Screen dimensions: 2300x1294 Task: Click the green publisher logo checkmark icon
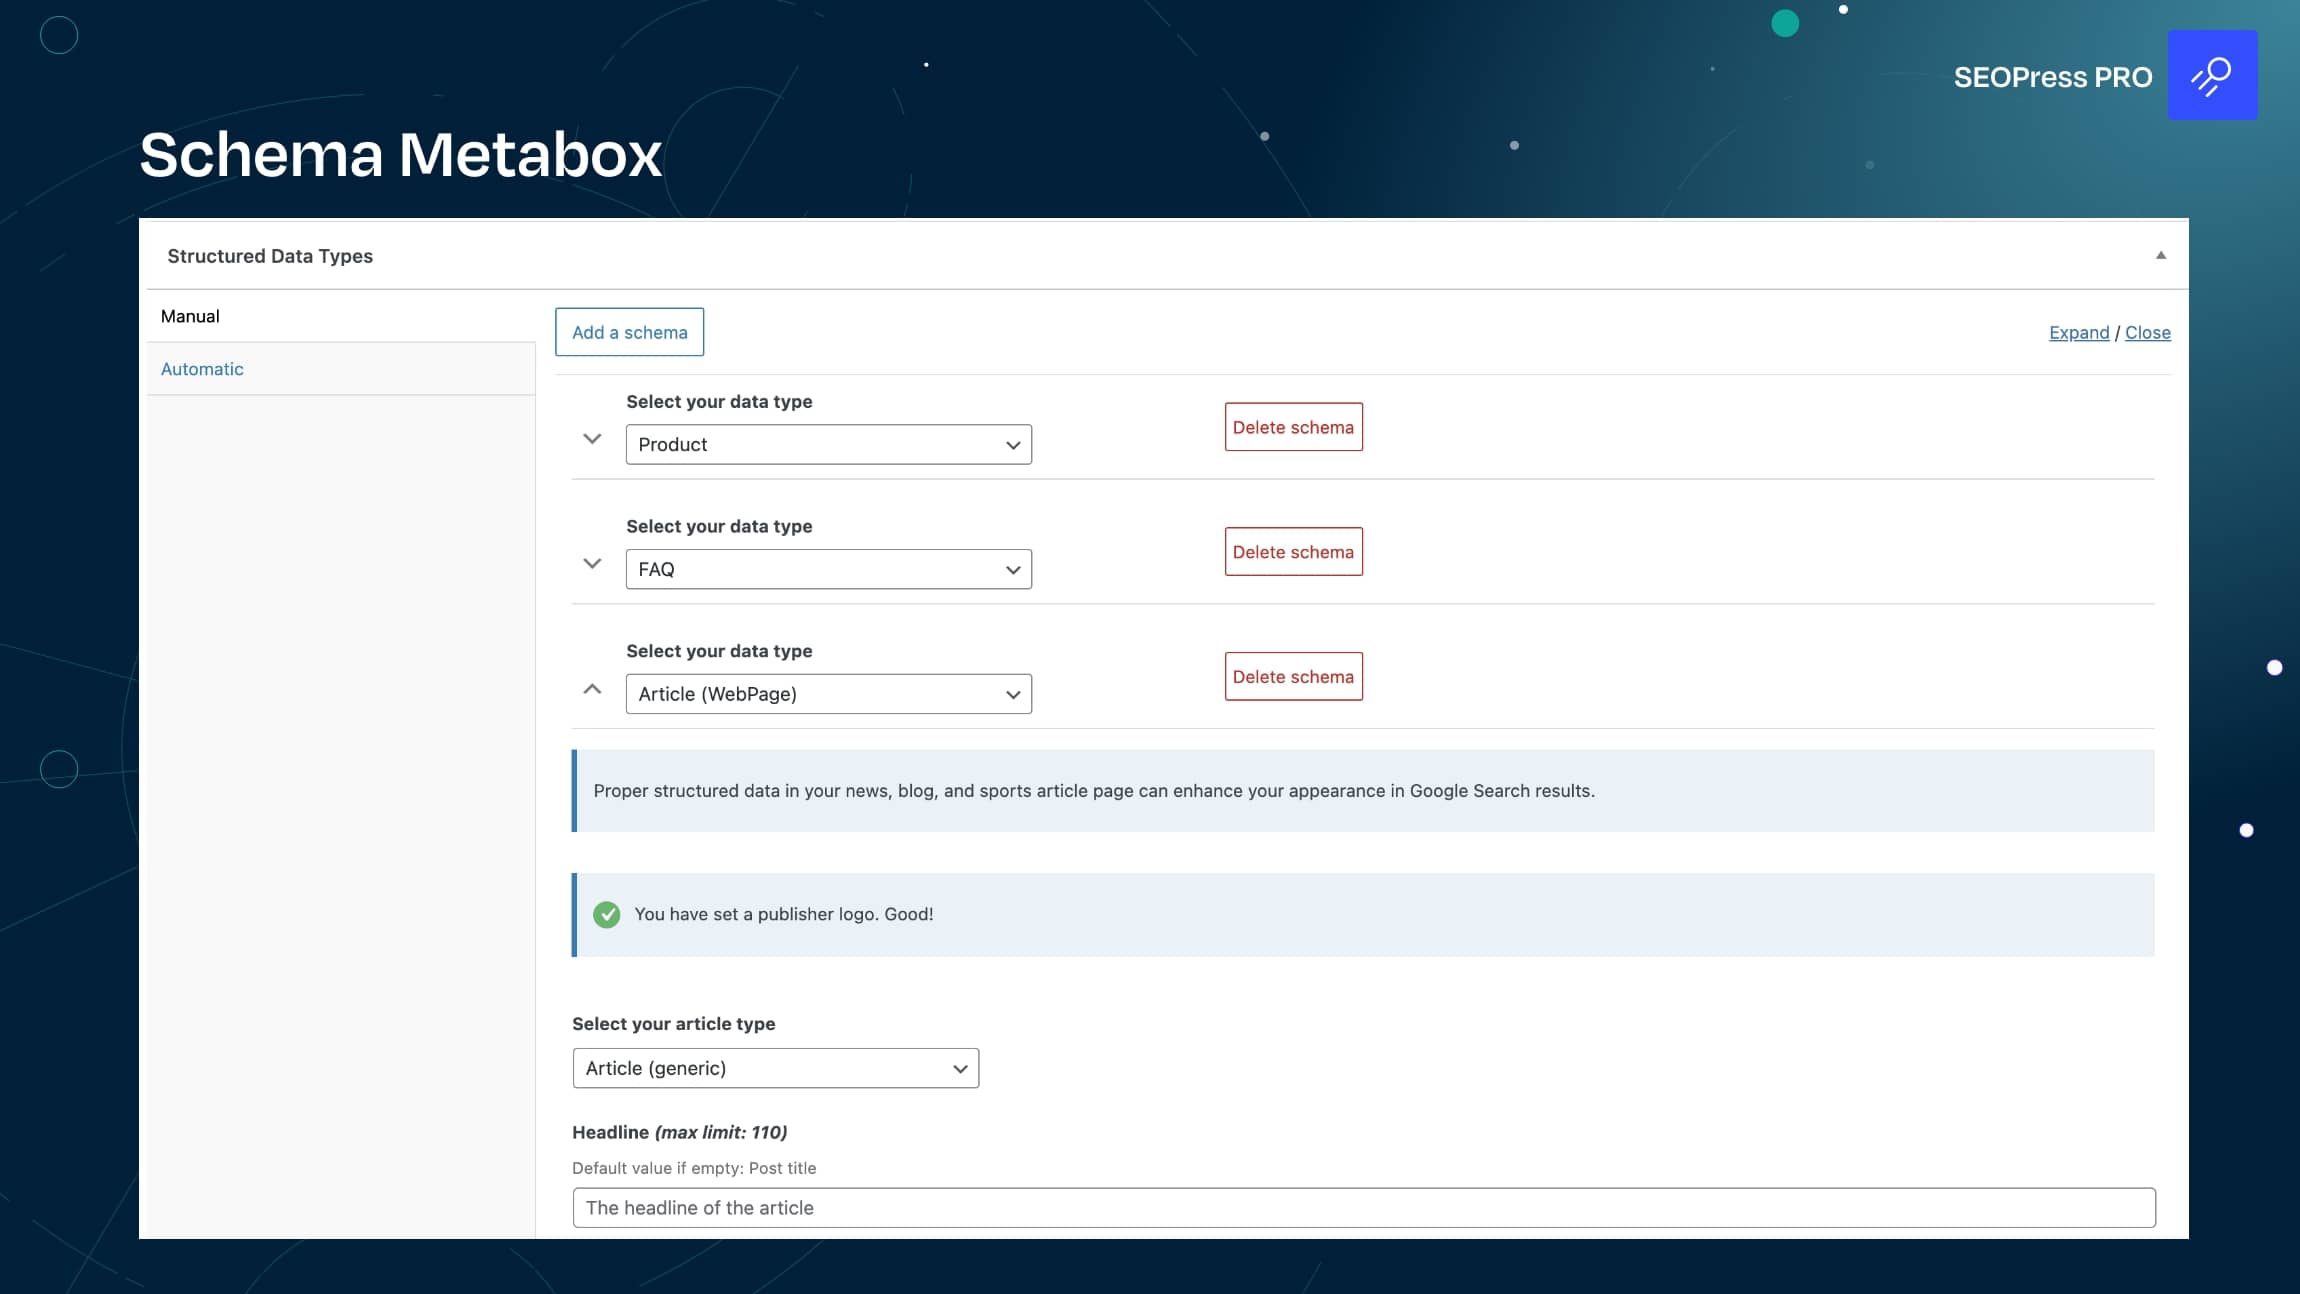click(607, 913)
